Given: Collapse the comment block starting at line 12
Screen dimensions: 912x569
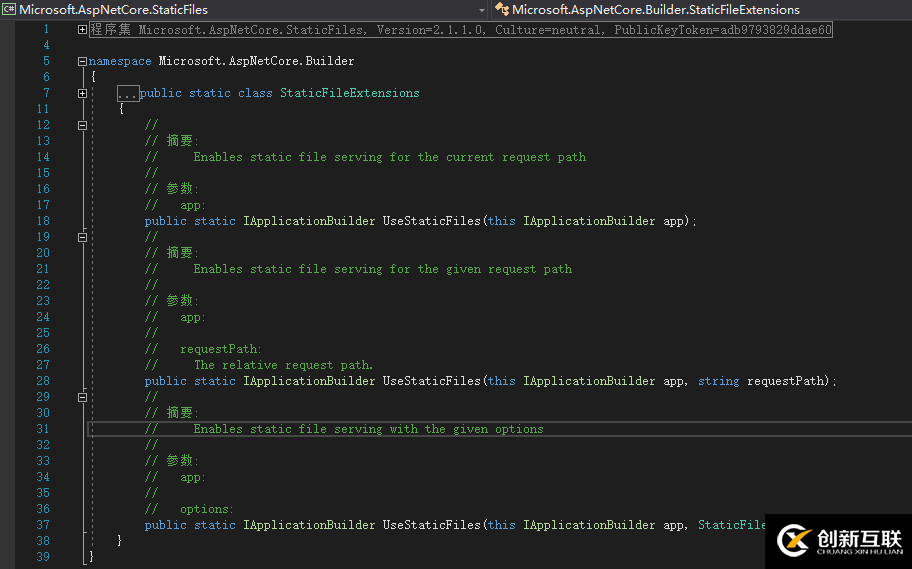Looking at the screenshot, I should click(x=82, y=125).
